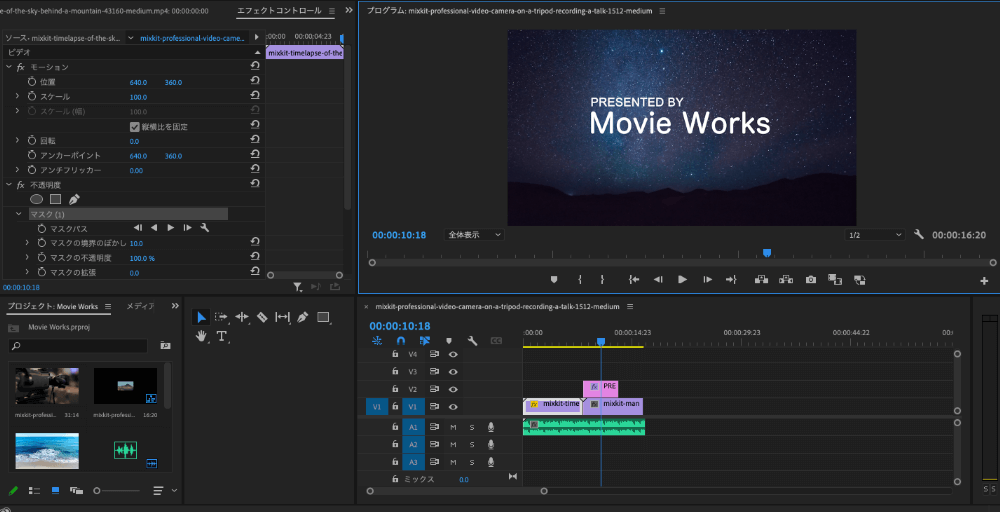Expand the scale property
Screen dimensions: 1000x512
pos(17,96)
